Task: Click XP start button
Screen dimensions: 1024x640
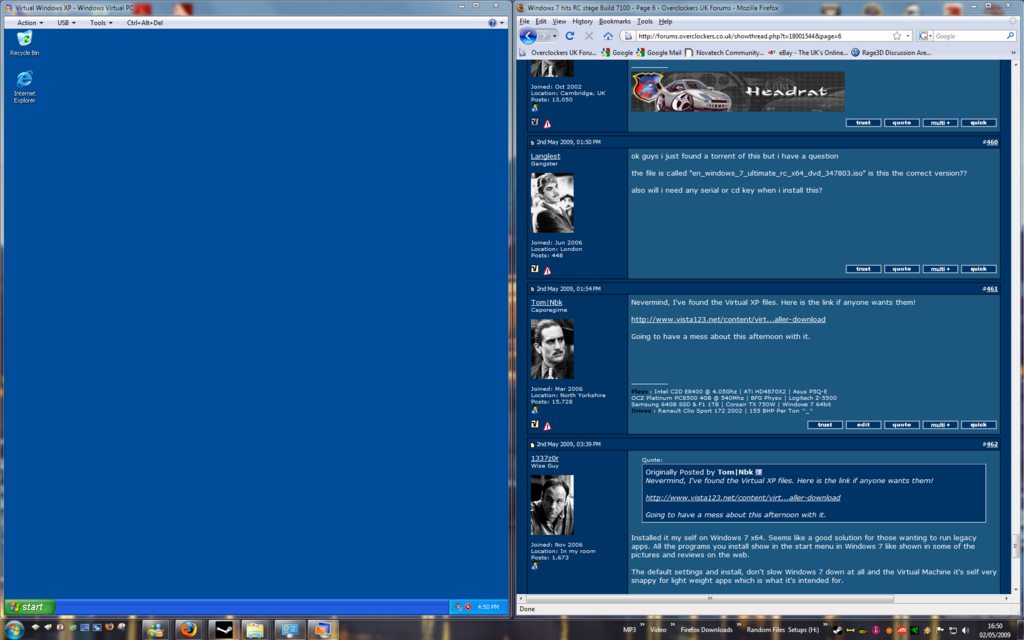Action: click(x=30, y=607)
